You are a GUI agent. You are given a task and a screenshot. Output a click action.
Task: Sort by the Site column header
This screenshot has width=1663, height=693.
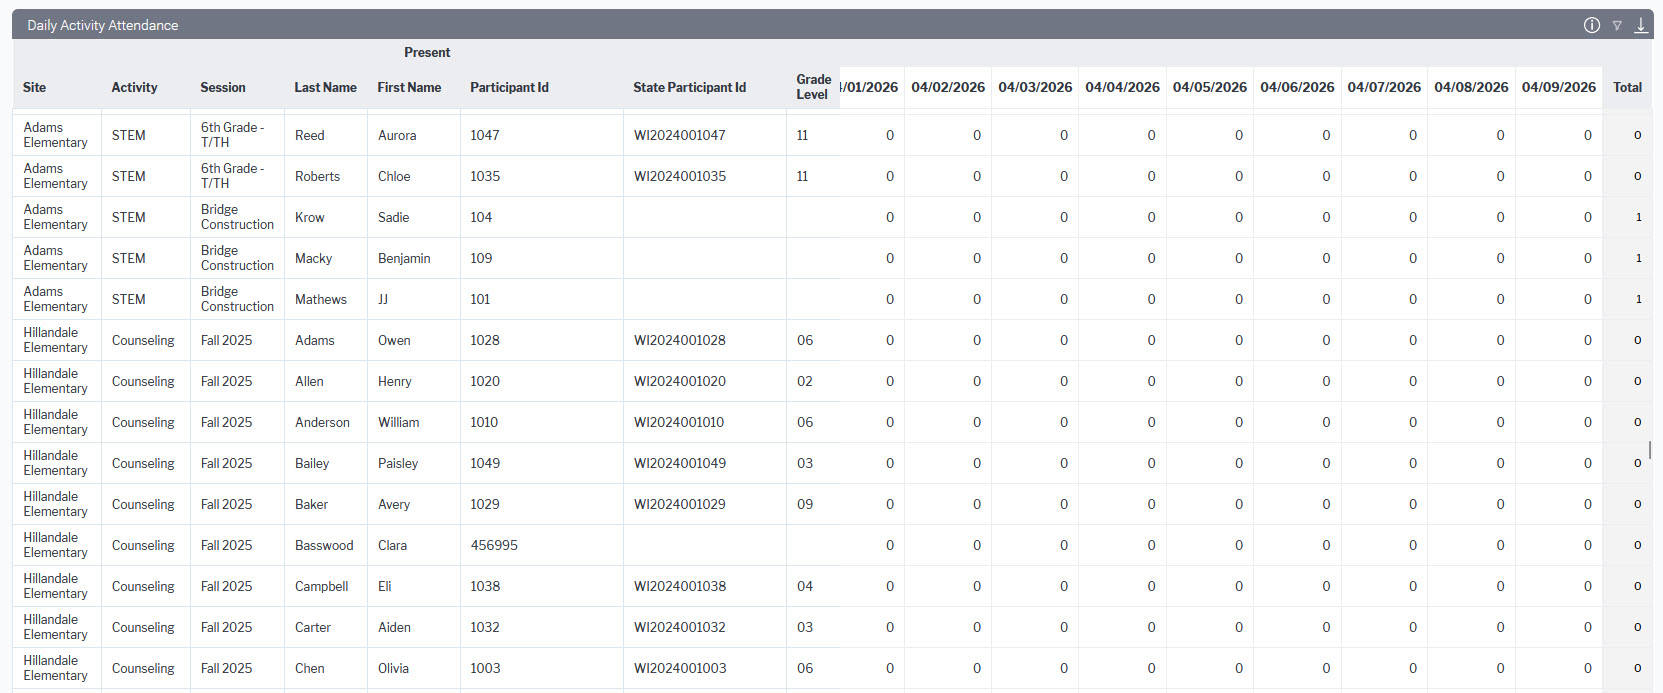pos(35,87)
